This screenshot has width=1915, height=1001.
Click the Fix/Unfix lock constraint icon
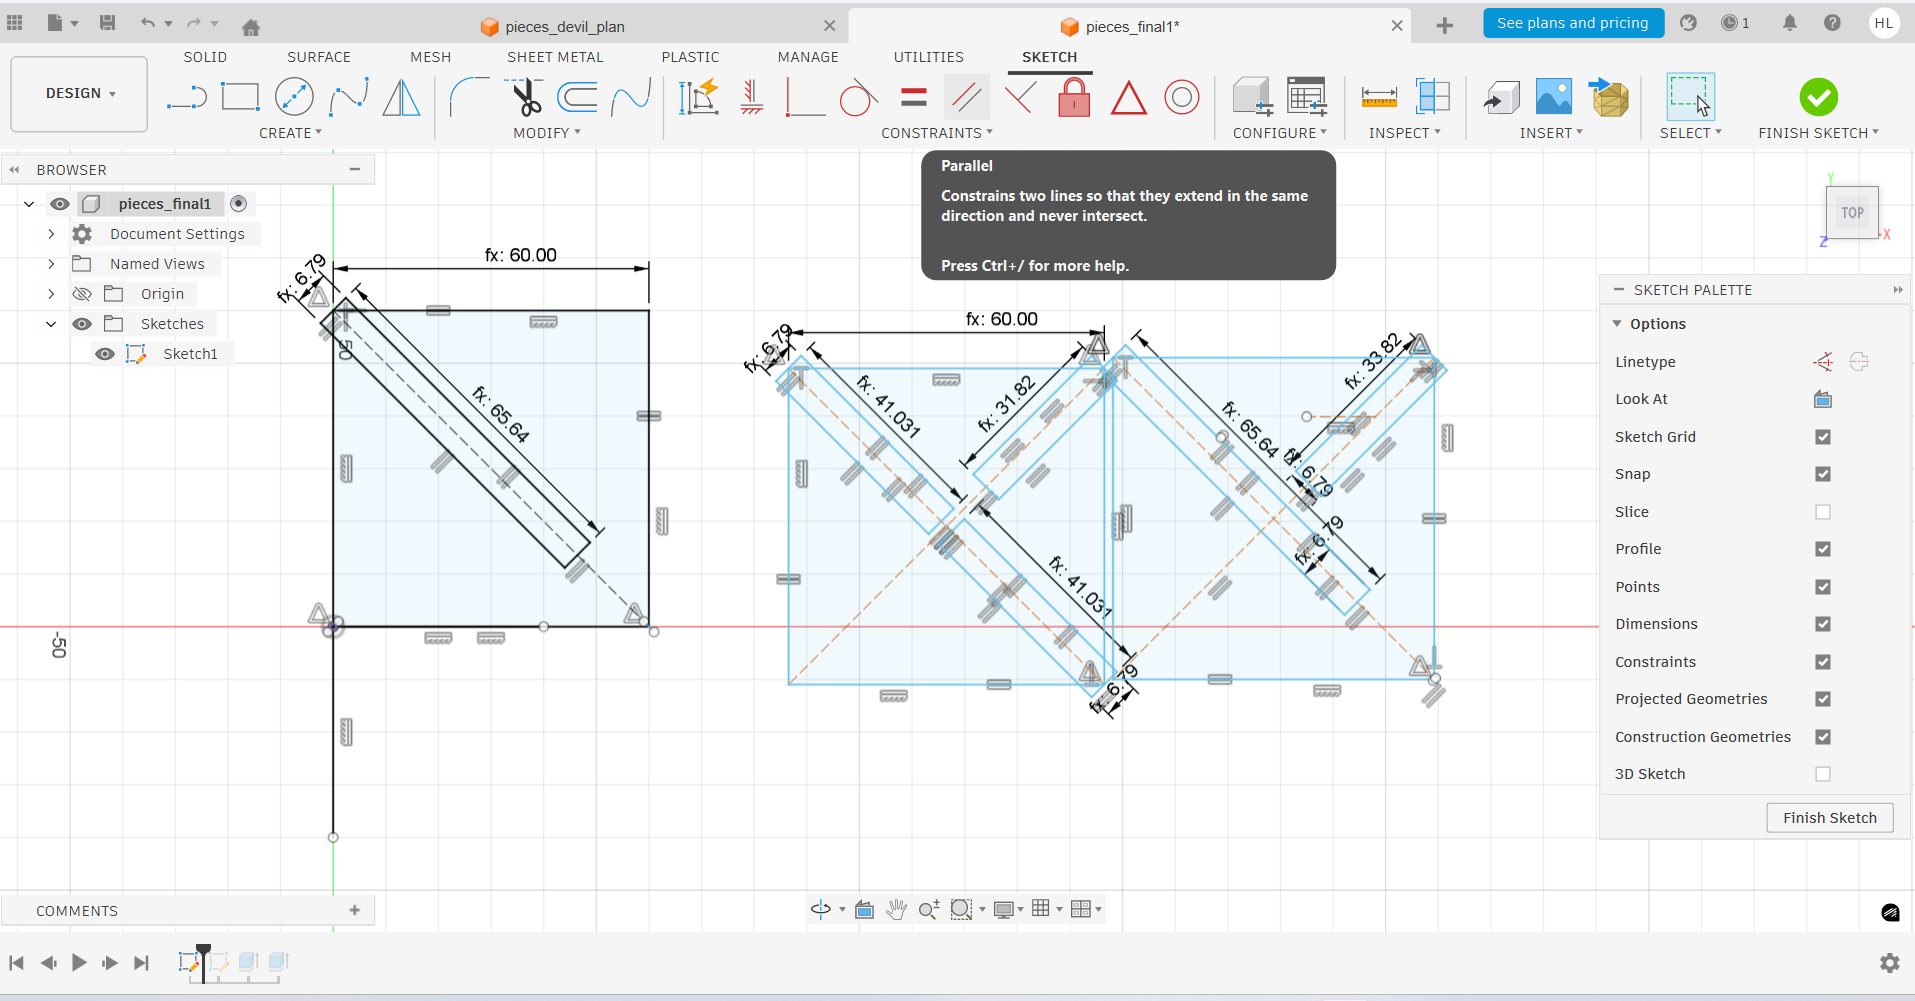coord(1074,98)
